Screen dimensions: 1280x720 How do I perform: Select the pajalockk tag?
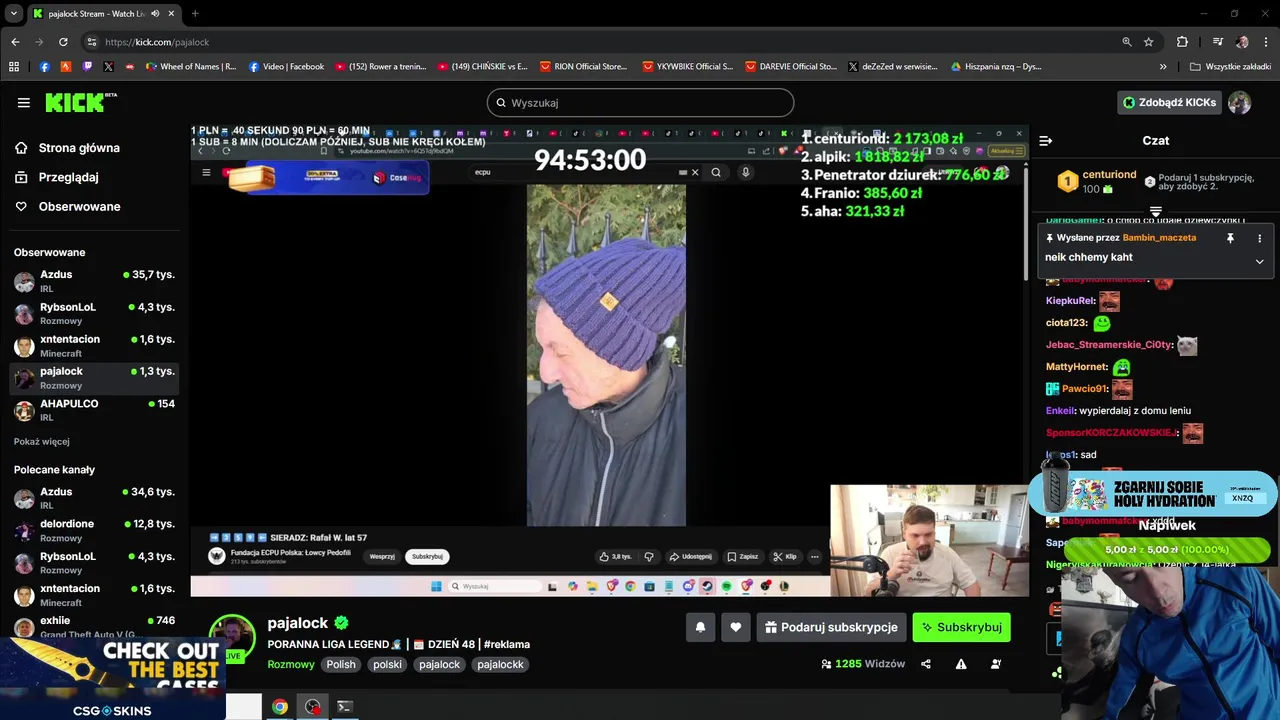[500, 664]
